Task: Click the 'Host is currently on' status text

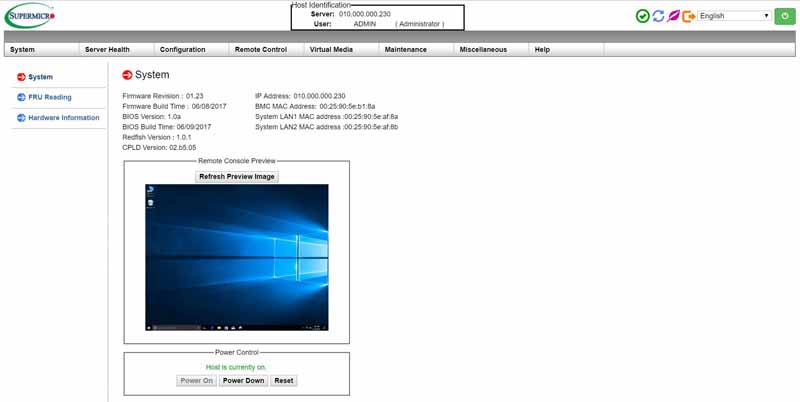Action: point(236,367)
